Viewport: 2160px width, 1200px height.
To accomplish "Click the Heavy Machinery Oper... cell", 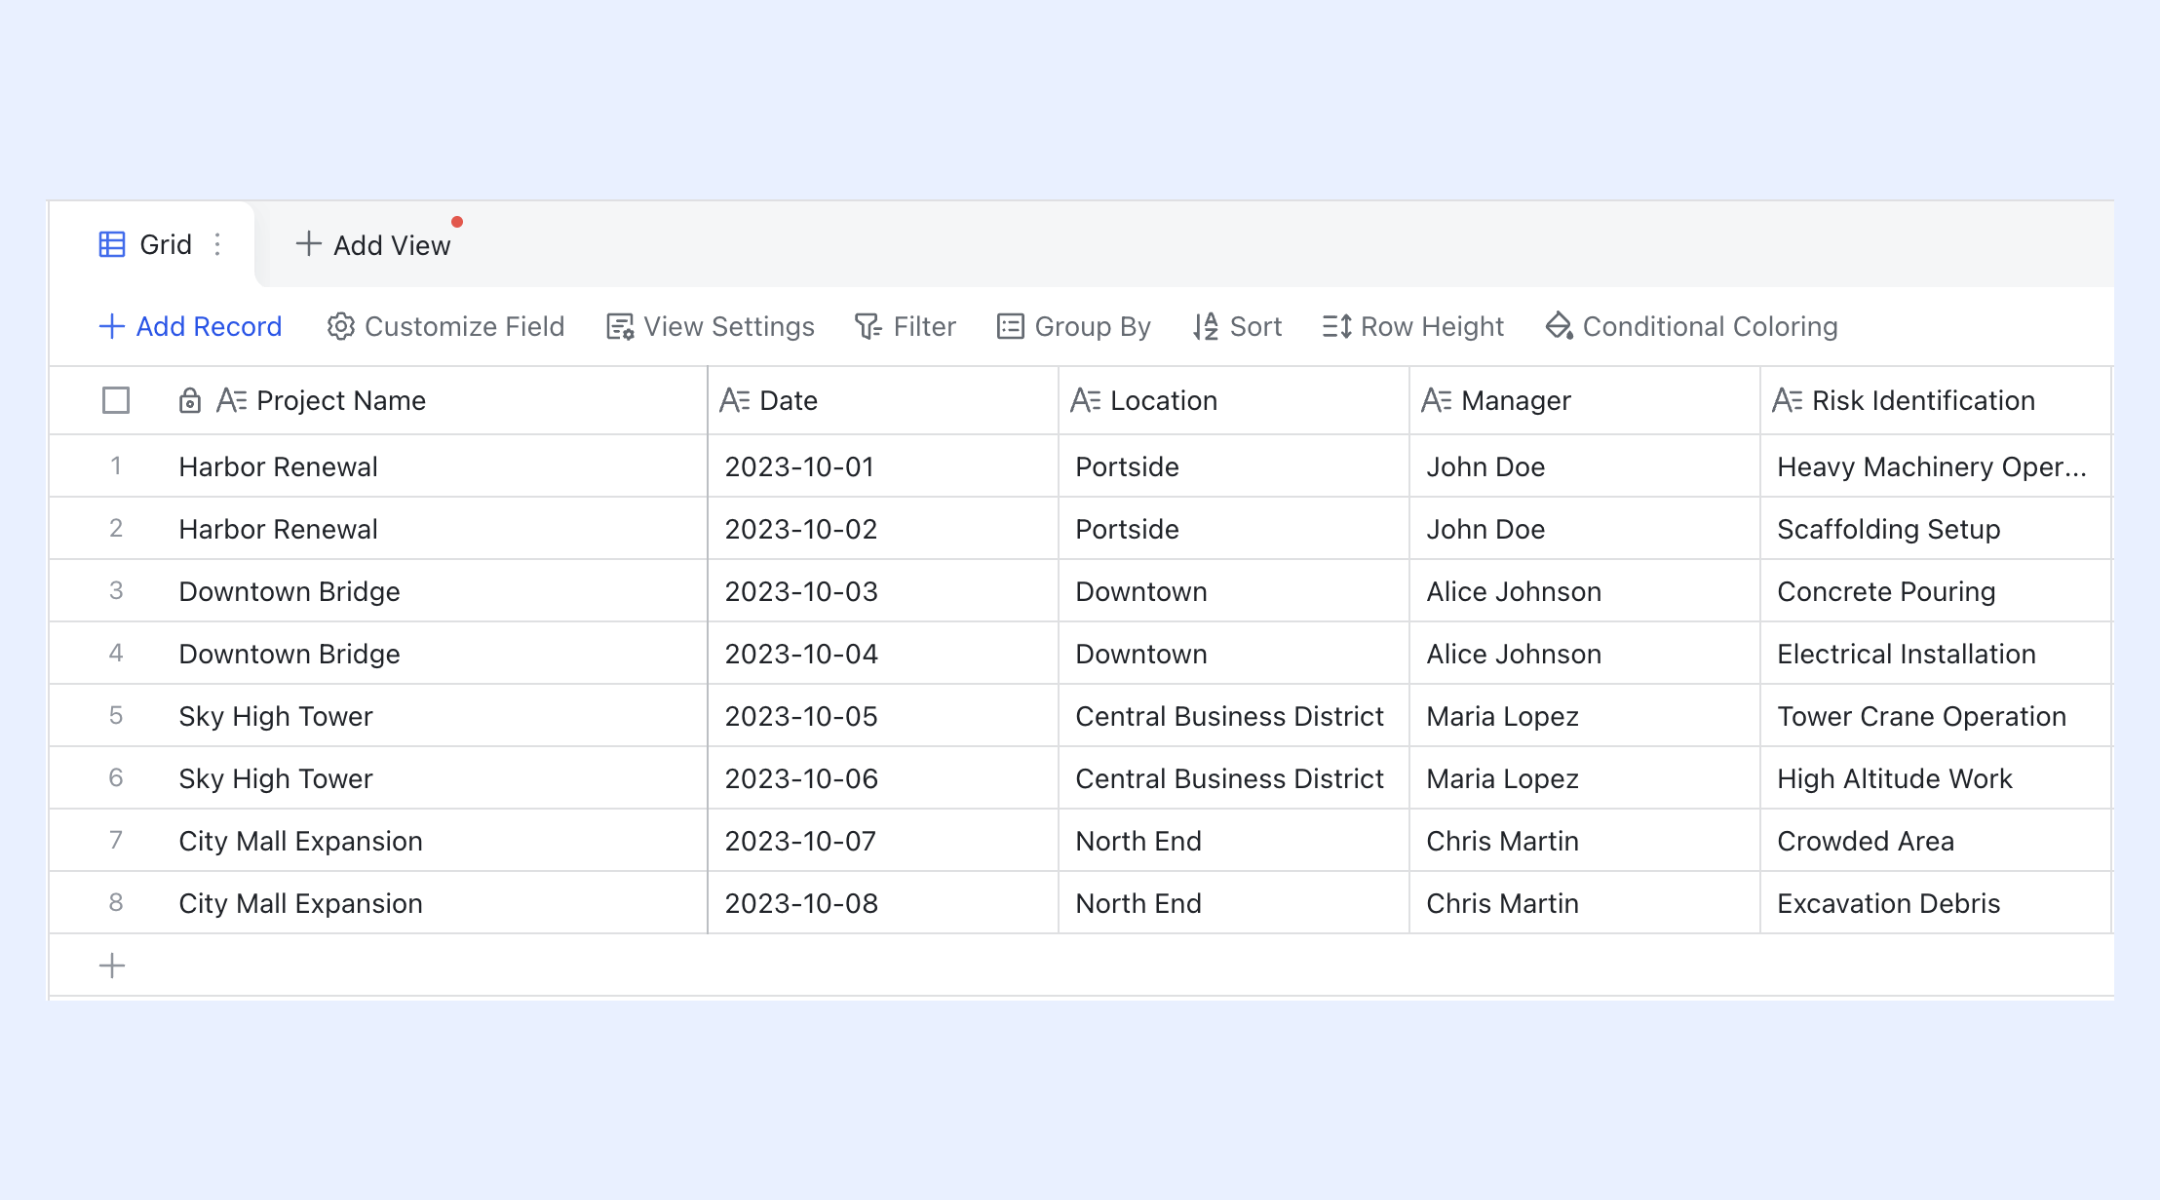I will 1936,466.
